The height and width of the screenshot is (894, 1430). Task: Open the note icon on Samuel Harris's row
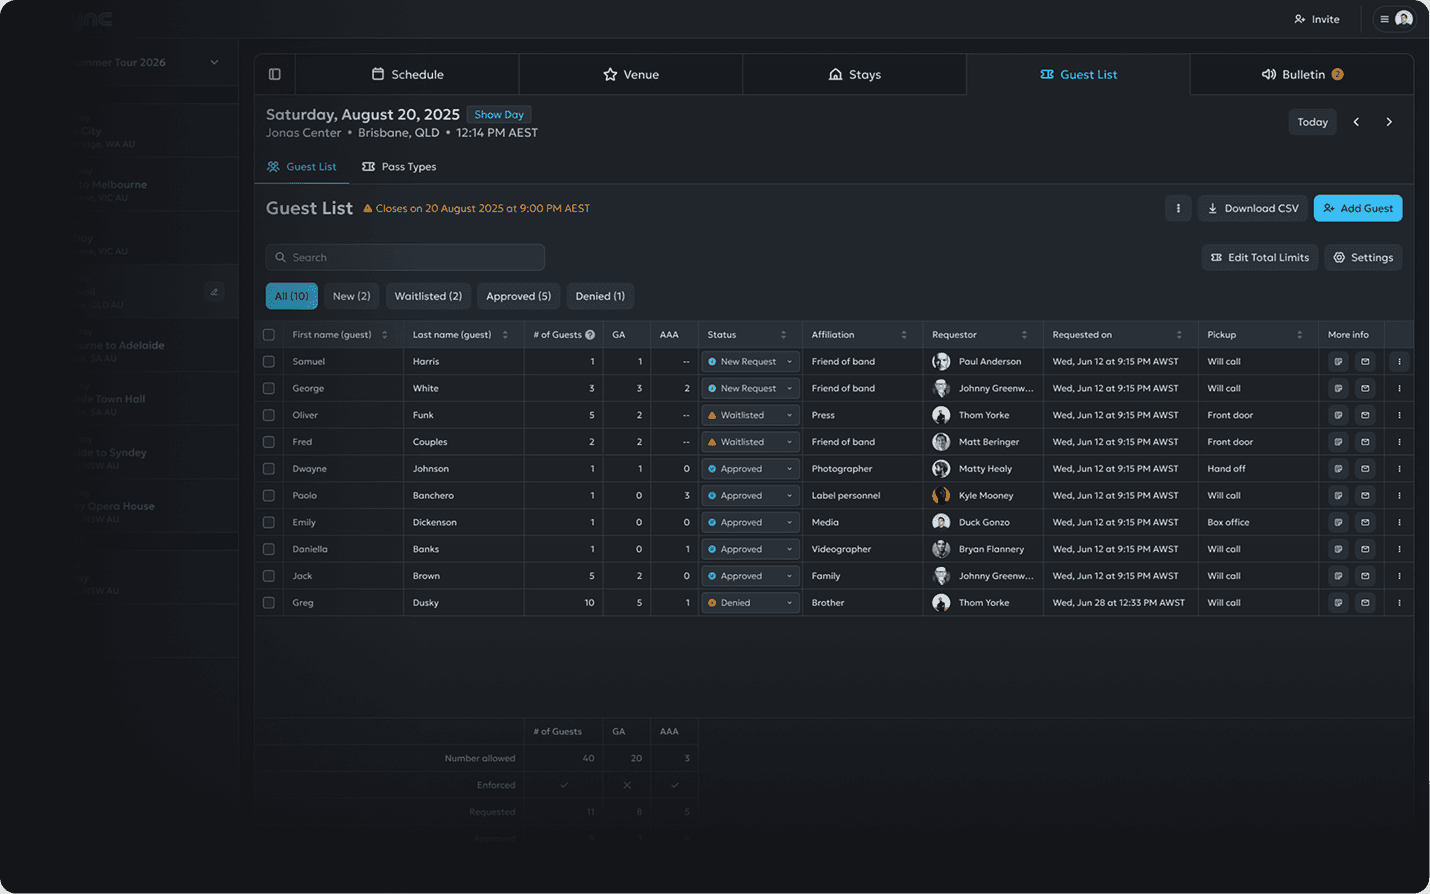coord(1338,361)
